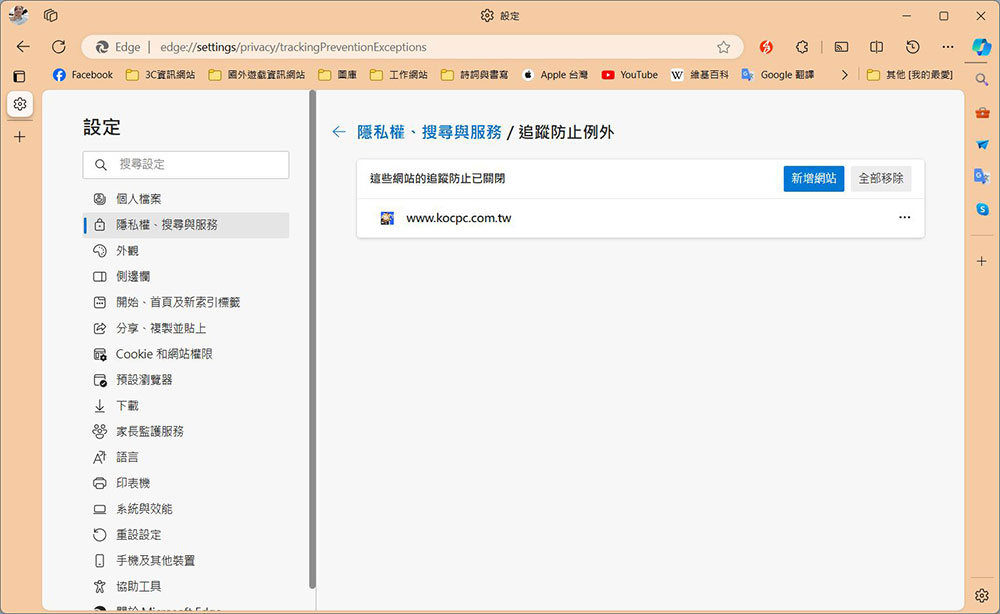The height and width of the screenshot is (614, 1000).
Task: Open the workspaces icon near profile
Action: [x=51, y=15]
